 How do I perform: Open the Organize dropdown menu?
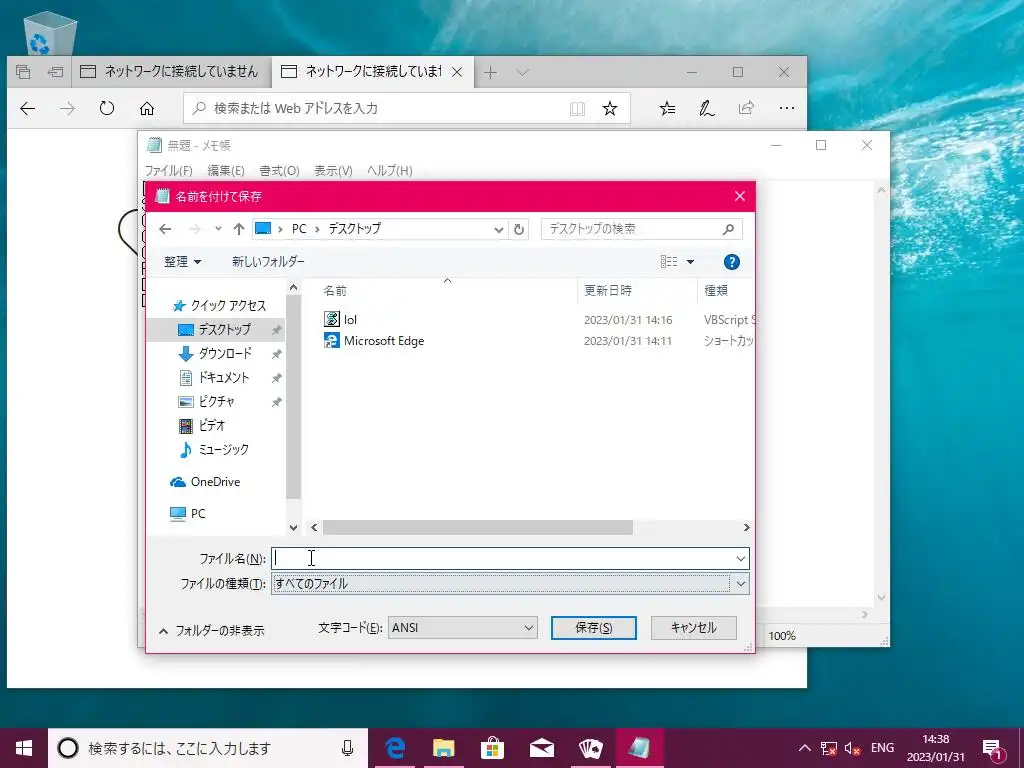point(182,262)
